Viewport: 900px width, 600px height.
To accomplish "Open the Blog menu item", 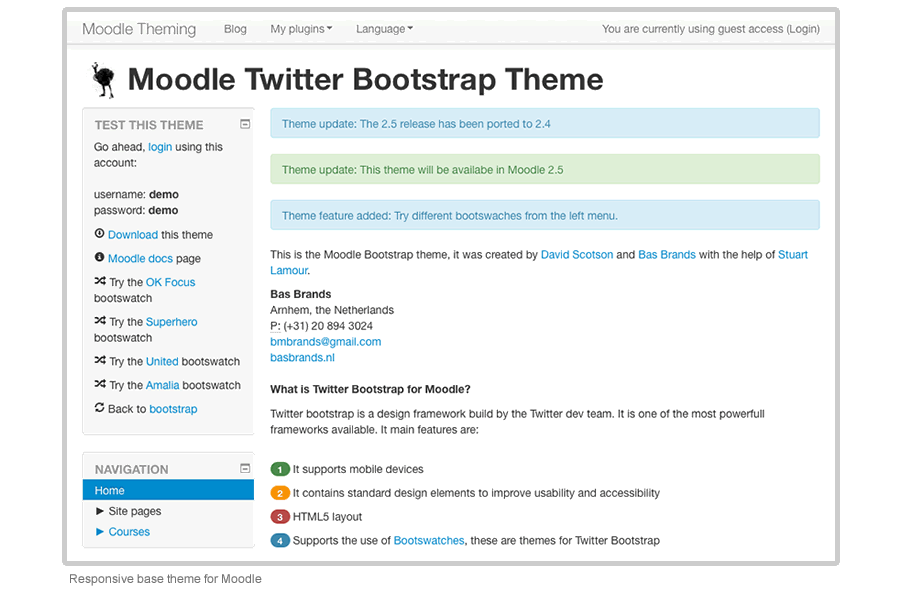I will [x=235, y=29].
